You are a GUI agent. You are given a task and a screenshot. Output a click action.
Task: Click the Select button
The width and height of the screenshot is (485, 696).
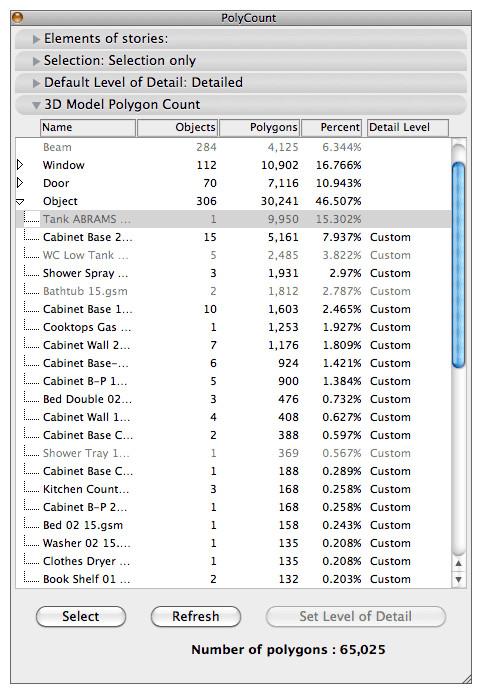(x=81, y=617)
